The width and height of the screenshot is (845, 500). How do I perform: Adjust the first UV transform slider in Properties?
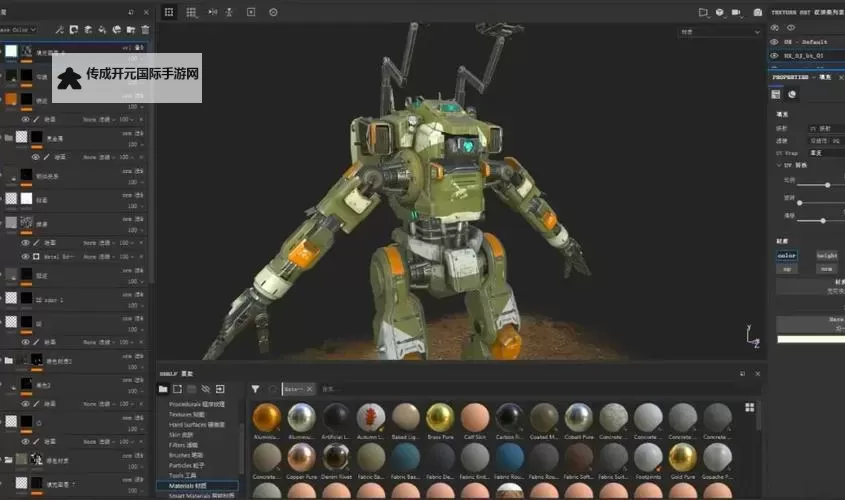pos(827,185)
